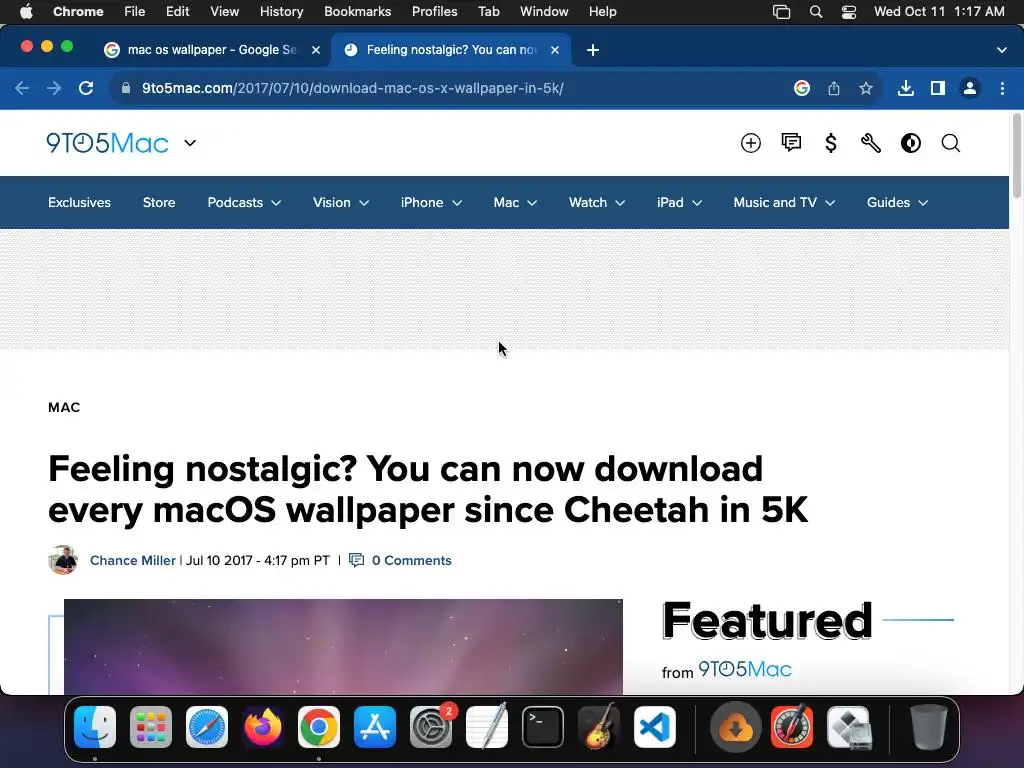Open the Chrome profile avatar

coord(970,88)
